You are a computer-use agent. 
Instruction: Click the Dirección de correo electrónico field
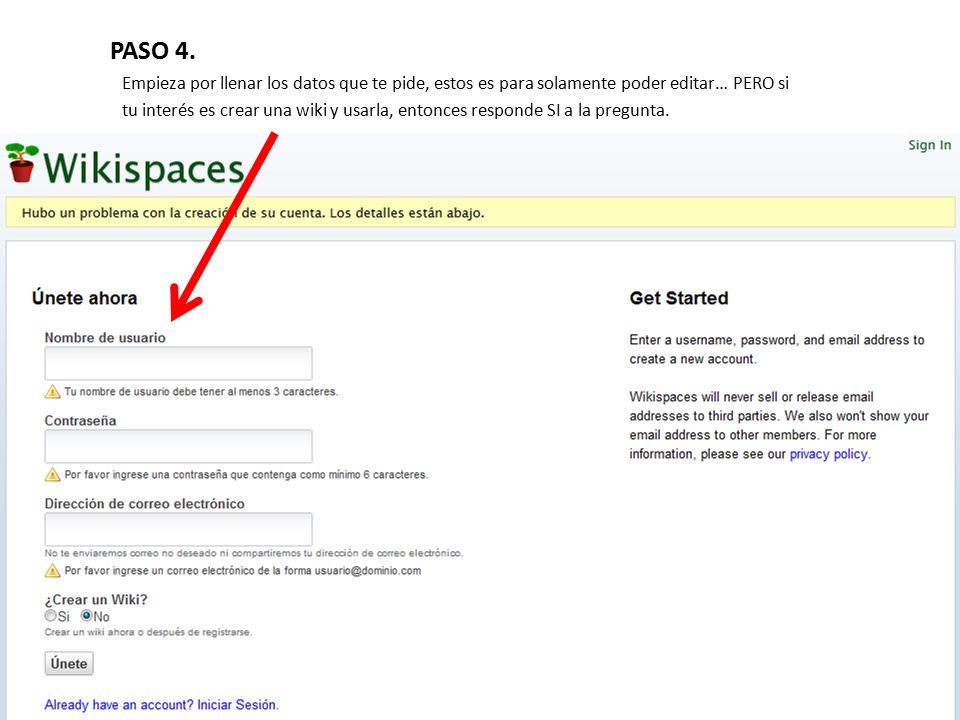(178, 529)
